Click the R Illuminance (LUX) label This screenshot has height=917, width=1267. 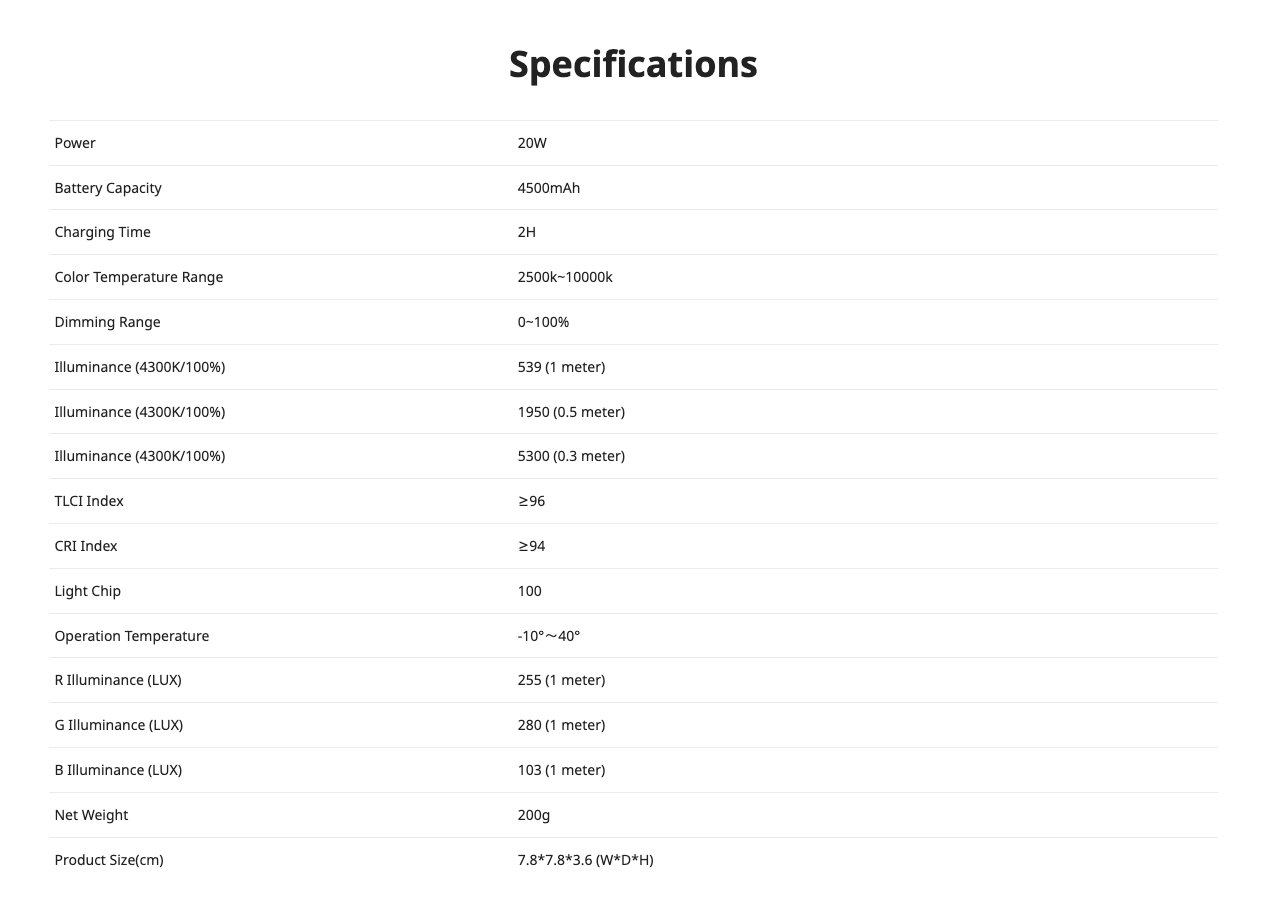pyautogui.click(x=118, y=680)
